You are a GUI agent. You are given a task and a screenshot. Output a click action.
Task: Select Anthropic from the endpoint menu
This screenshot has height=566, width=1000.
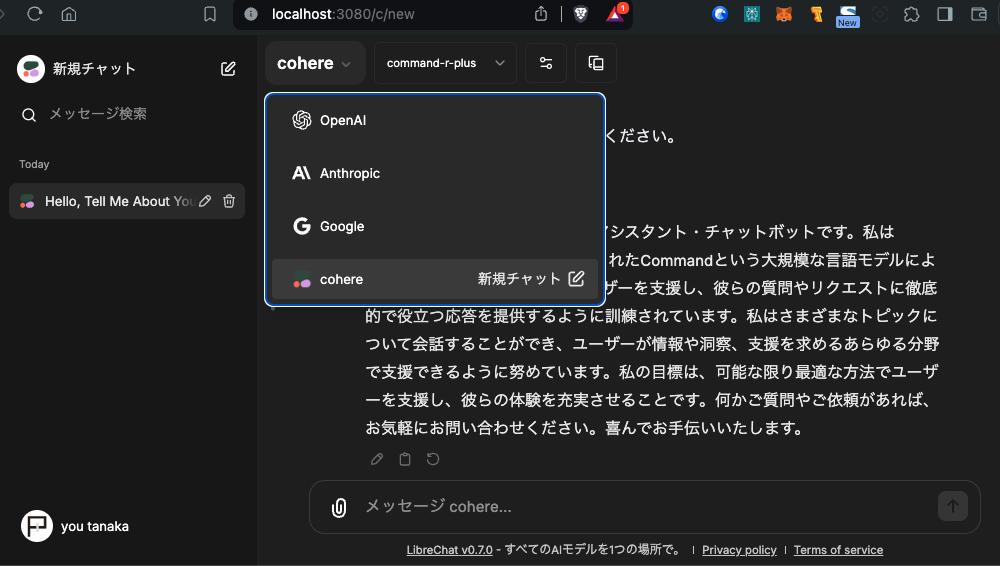click(x=435, y=173)
